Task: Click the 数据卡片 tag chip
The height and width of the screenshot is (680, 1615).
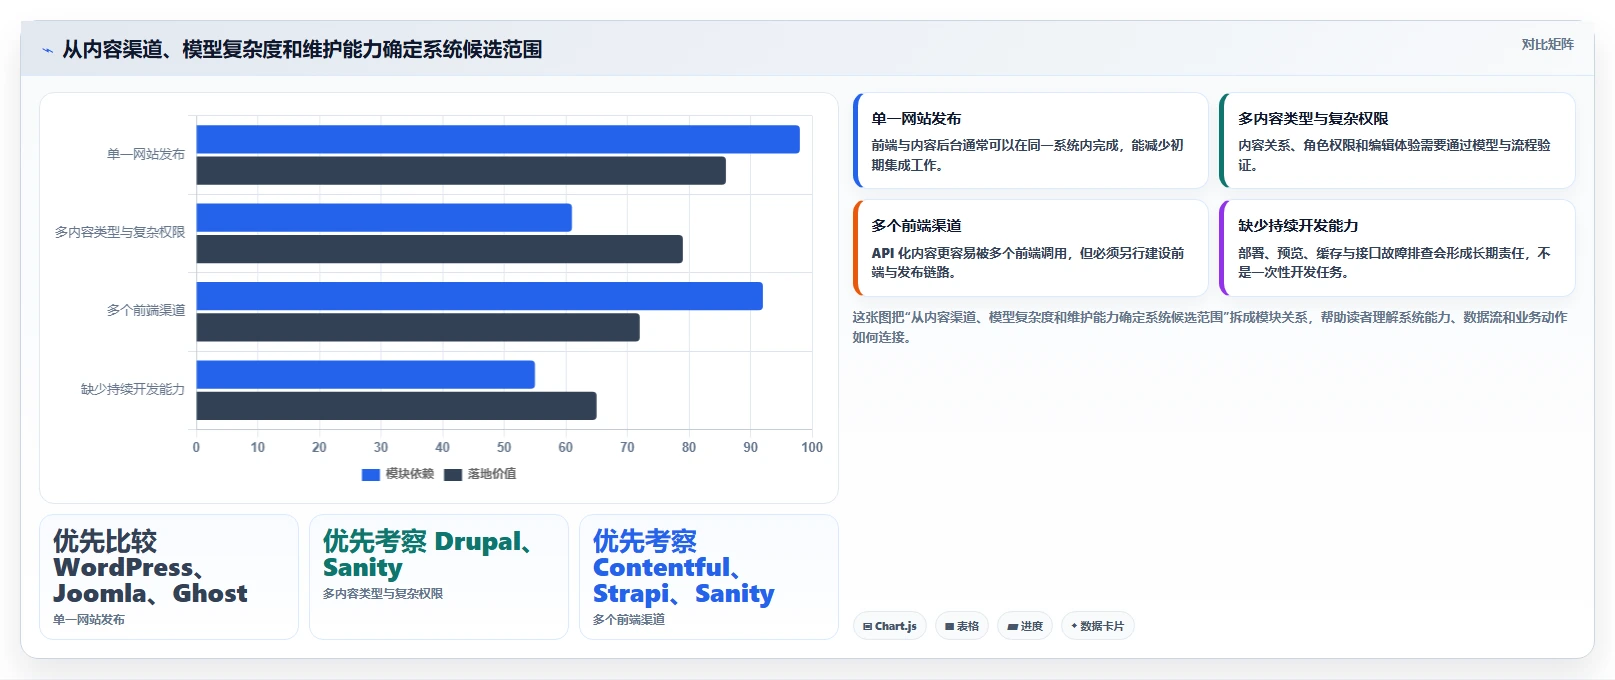Action: tap(1098, 626)
